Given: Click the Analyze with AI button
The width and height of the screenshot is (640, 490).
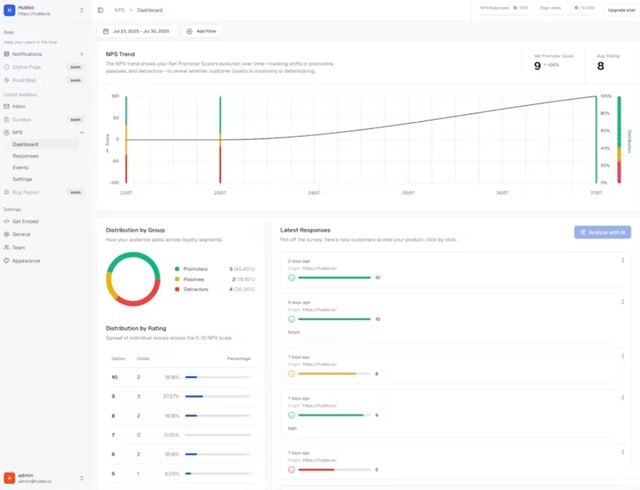Looking at the screenshot, I should pos(602,232).
